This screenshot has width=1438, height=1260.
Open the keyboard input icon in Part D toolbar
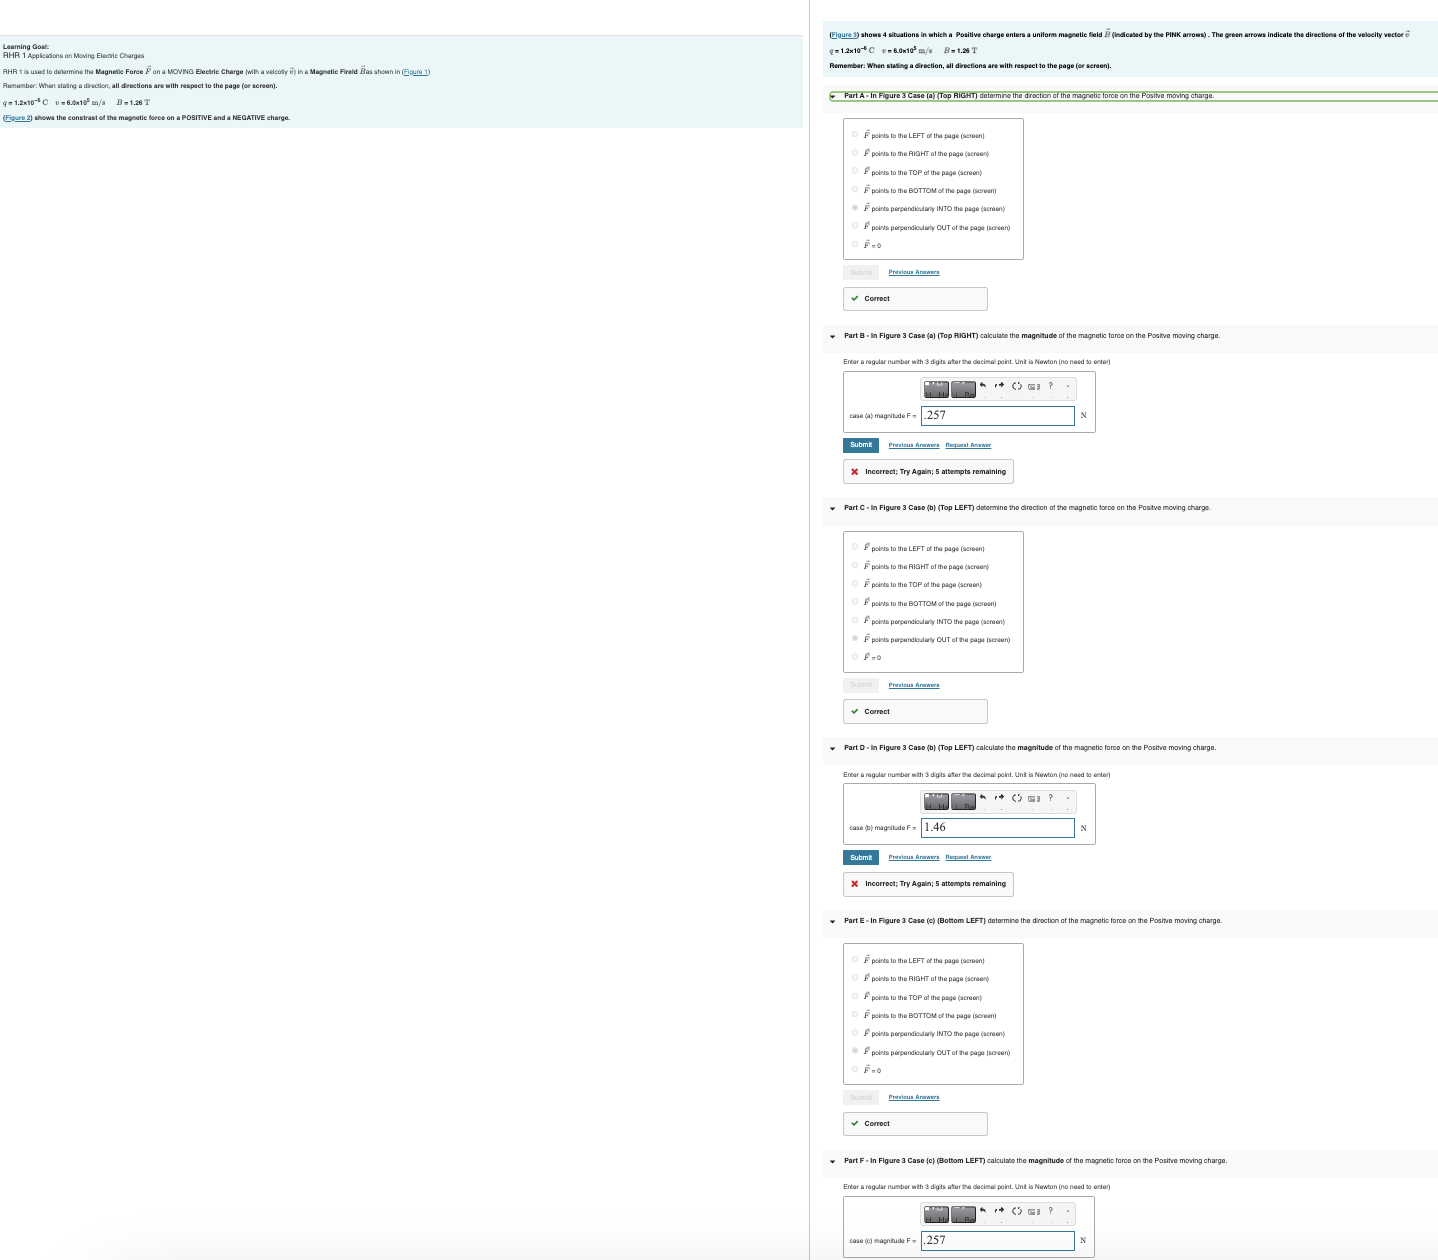(x=1033, y=800)
